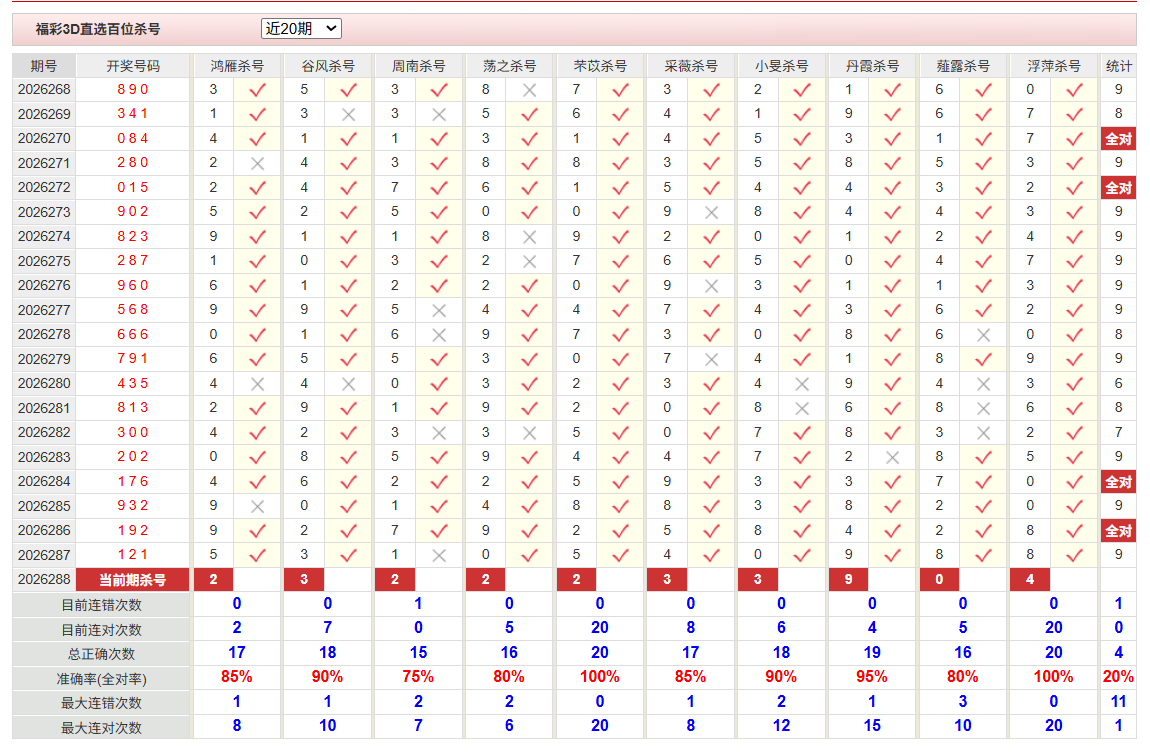Click the 全对 badge in row 2026284
This screenshot has width=1150, height=754.
[1118, 482]
